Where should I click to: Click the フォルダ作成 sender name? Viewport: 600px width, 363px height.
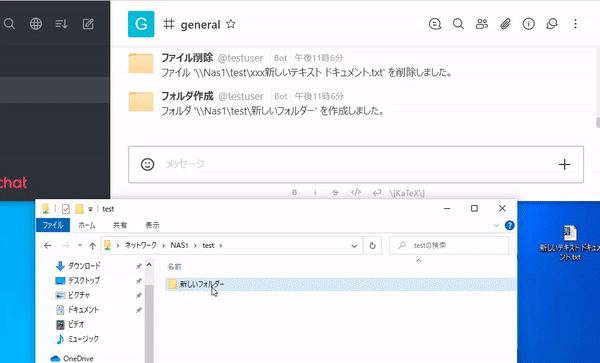187,96
